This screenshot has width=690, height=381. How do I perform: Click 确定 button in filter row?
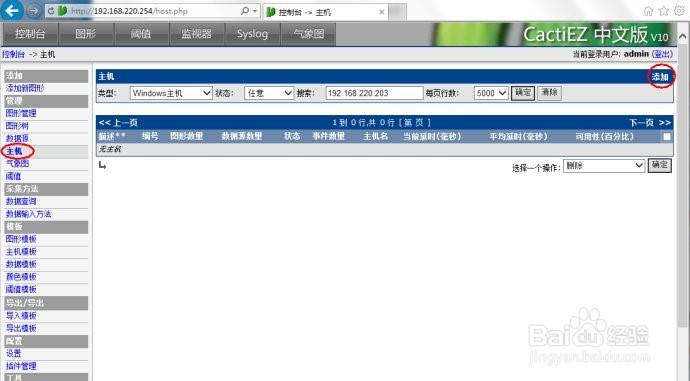[x=523, y=93]
